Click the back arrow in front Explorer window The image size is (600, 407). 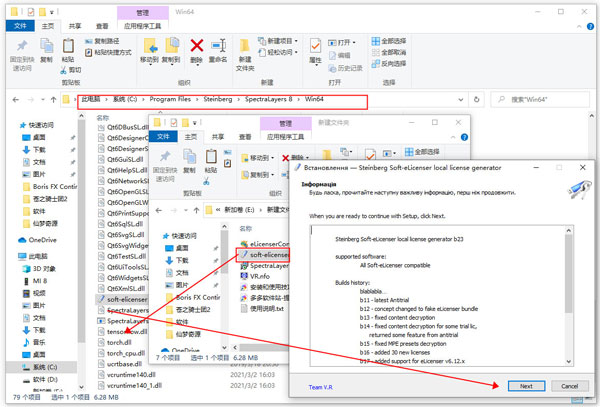pyautogui.click(x=159, y=210)
